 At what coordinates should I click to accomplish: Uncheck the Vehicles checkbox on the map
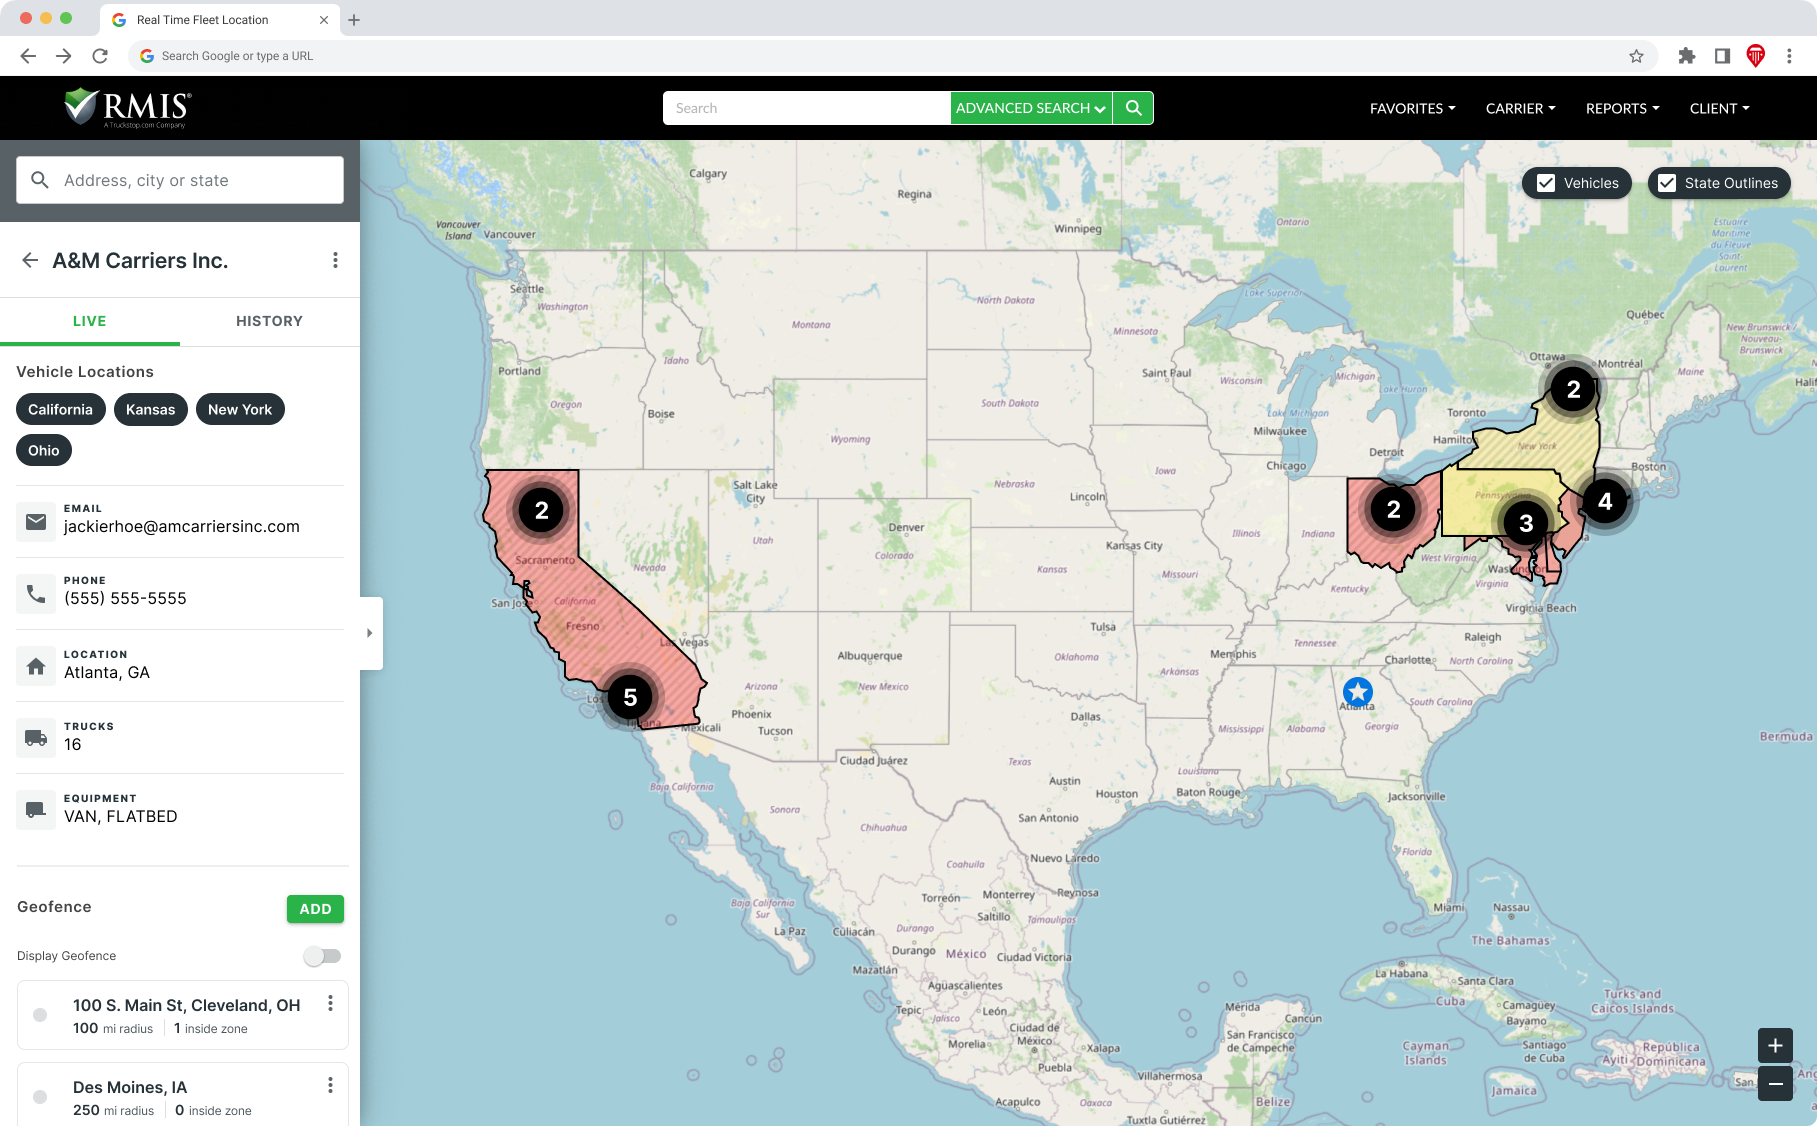coord(1547,183)
